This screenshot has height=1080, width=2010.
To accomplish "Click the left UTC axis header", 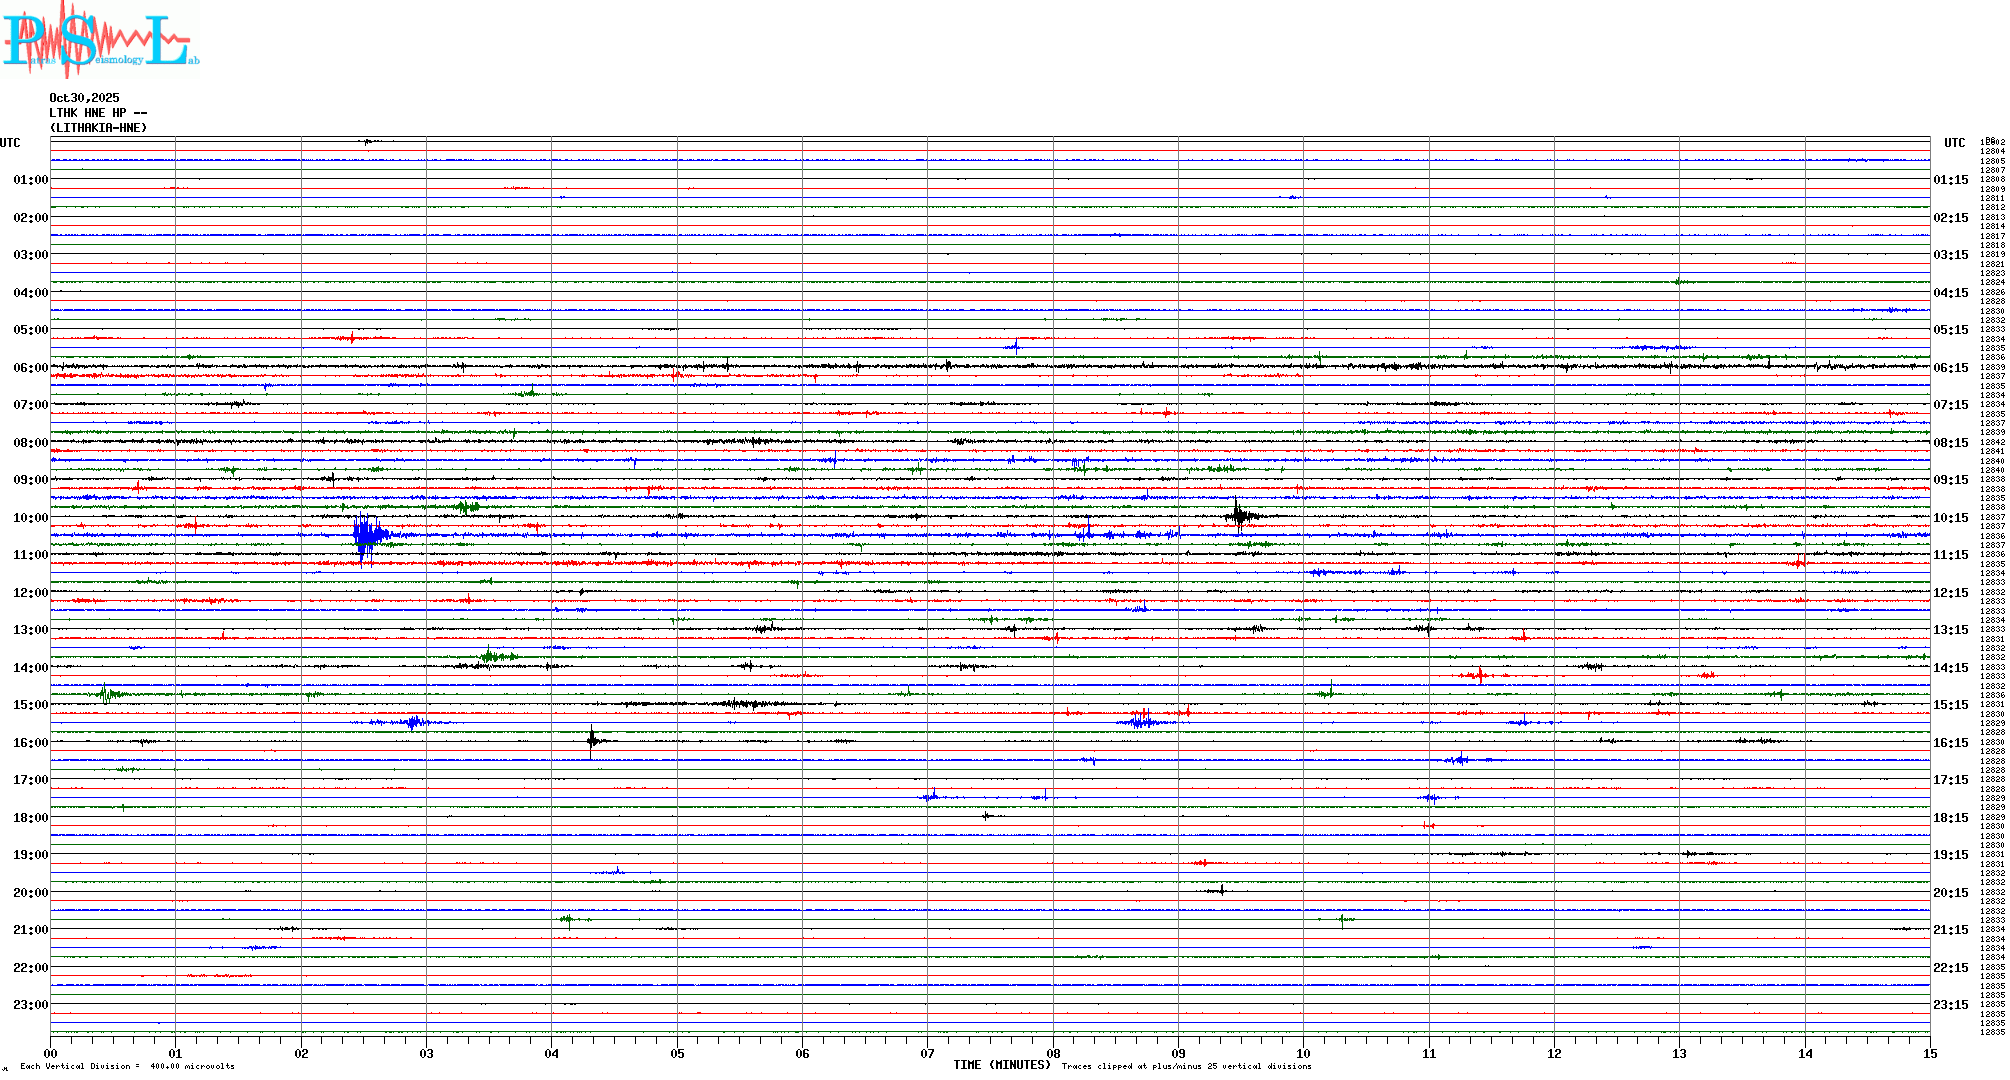I will pos(10,143).
